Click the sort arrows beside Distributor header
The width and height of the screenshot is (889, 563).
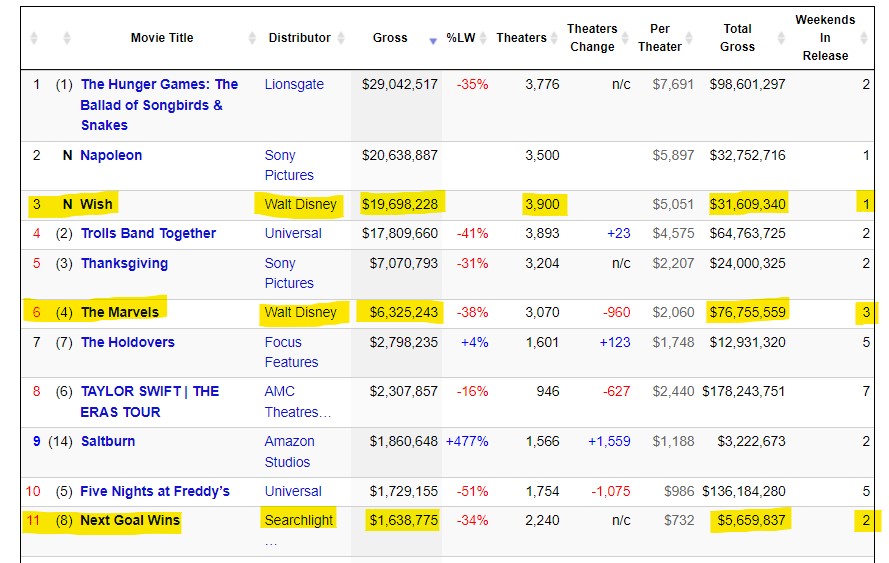pos(342,39)
